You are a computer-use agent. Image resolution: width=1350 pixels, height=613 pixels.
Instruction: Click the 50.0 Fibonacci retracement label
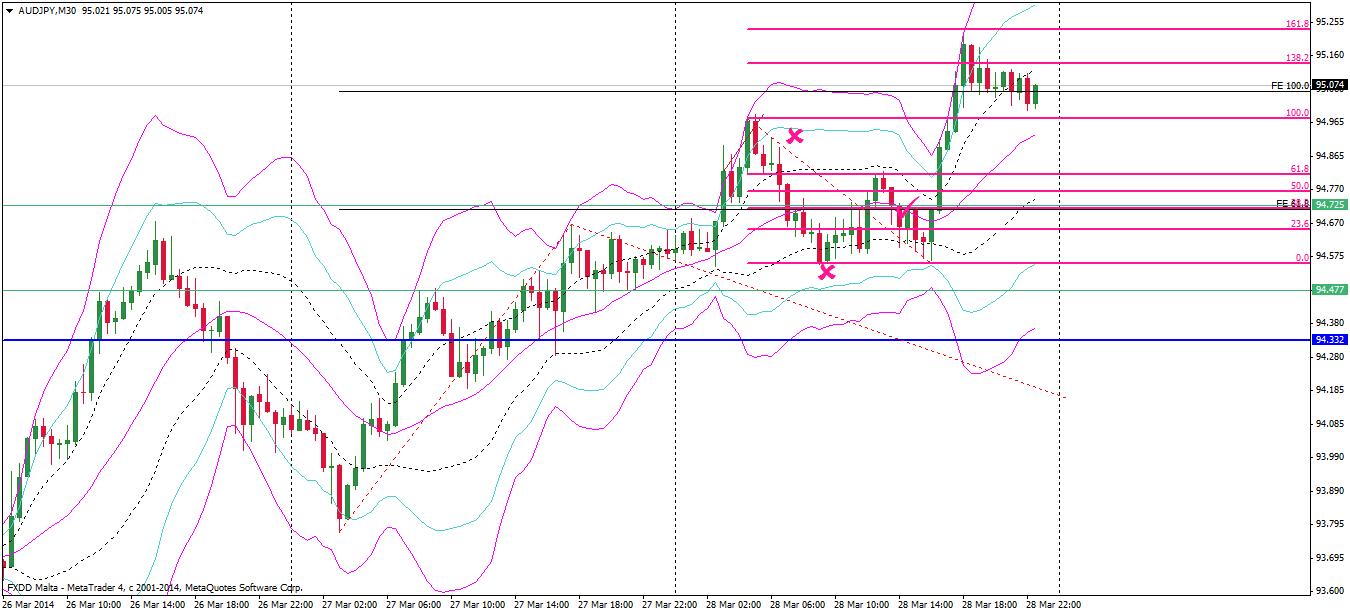click(x=1300, y=186)
